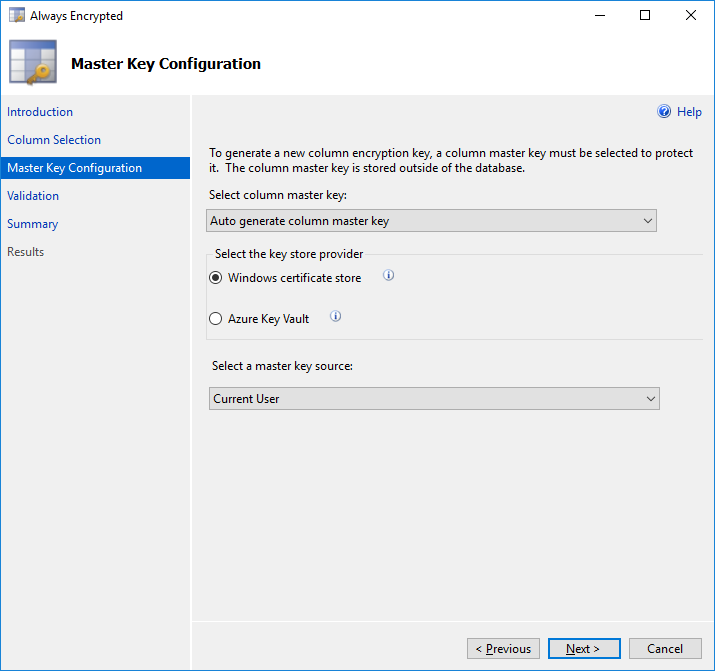The width and height of the screenshot is (715, 671).
Task: Select Windows certificate store radio button
Action: (216, 278)
